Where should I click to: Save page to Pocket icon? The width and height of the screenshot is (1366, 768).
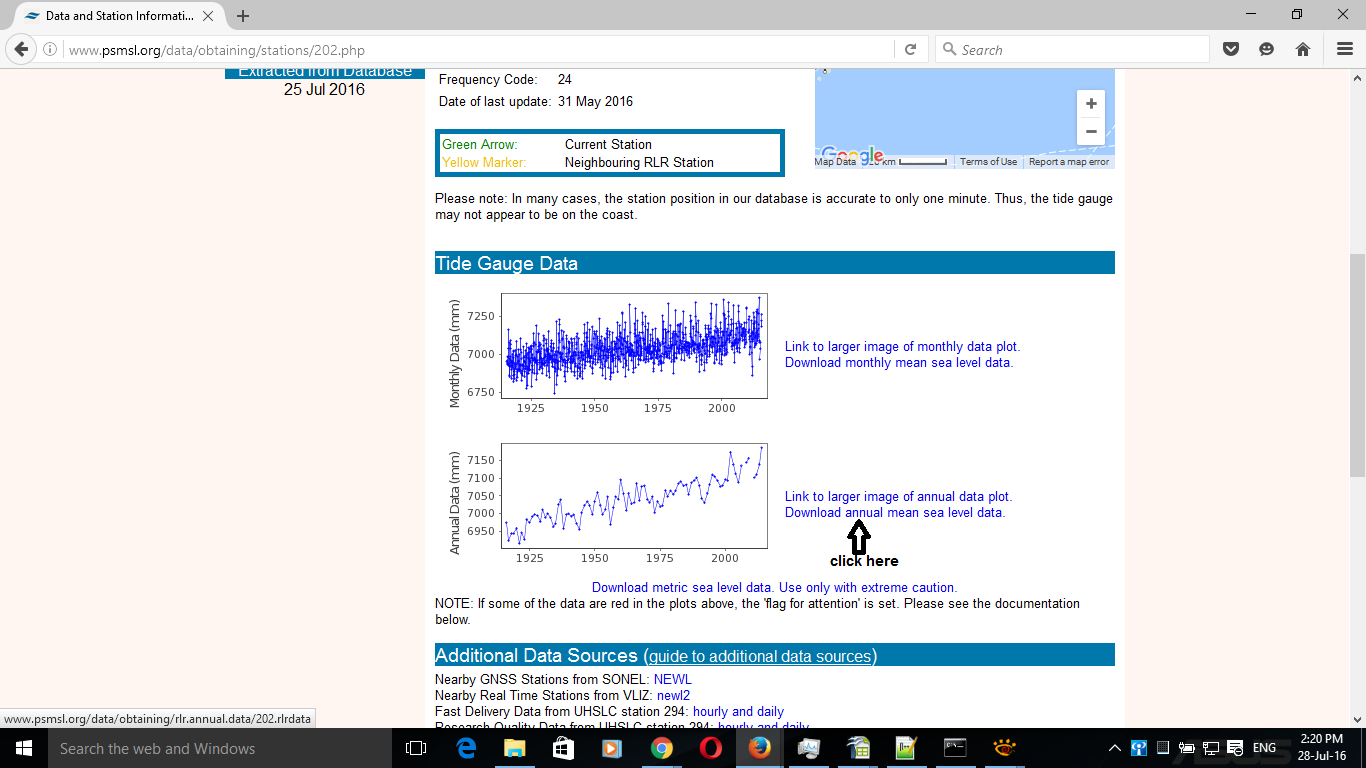[1231, 50]
